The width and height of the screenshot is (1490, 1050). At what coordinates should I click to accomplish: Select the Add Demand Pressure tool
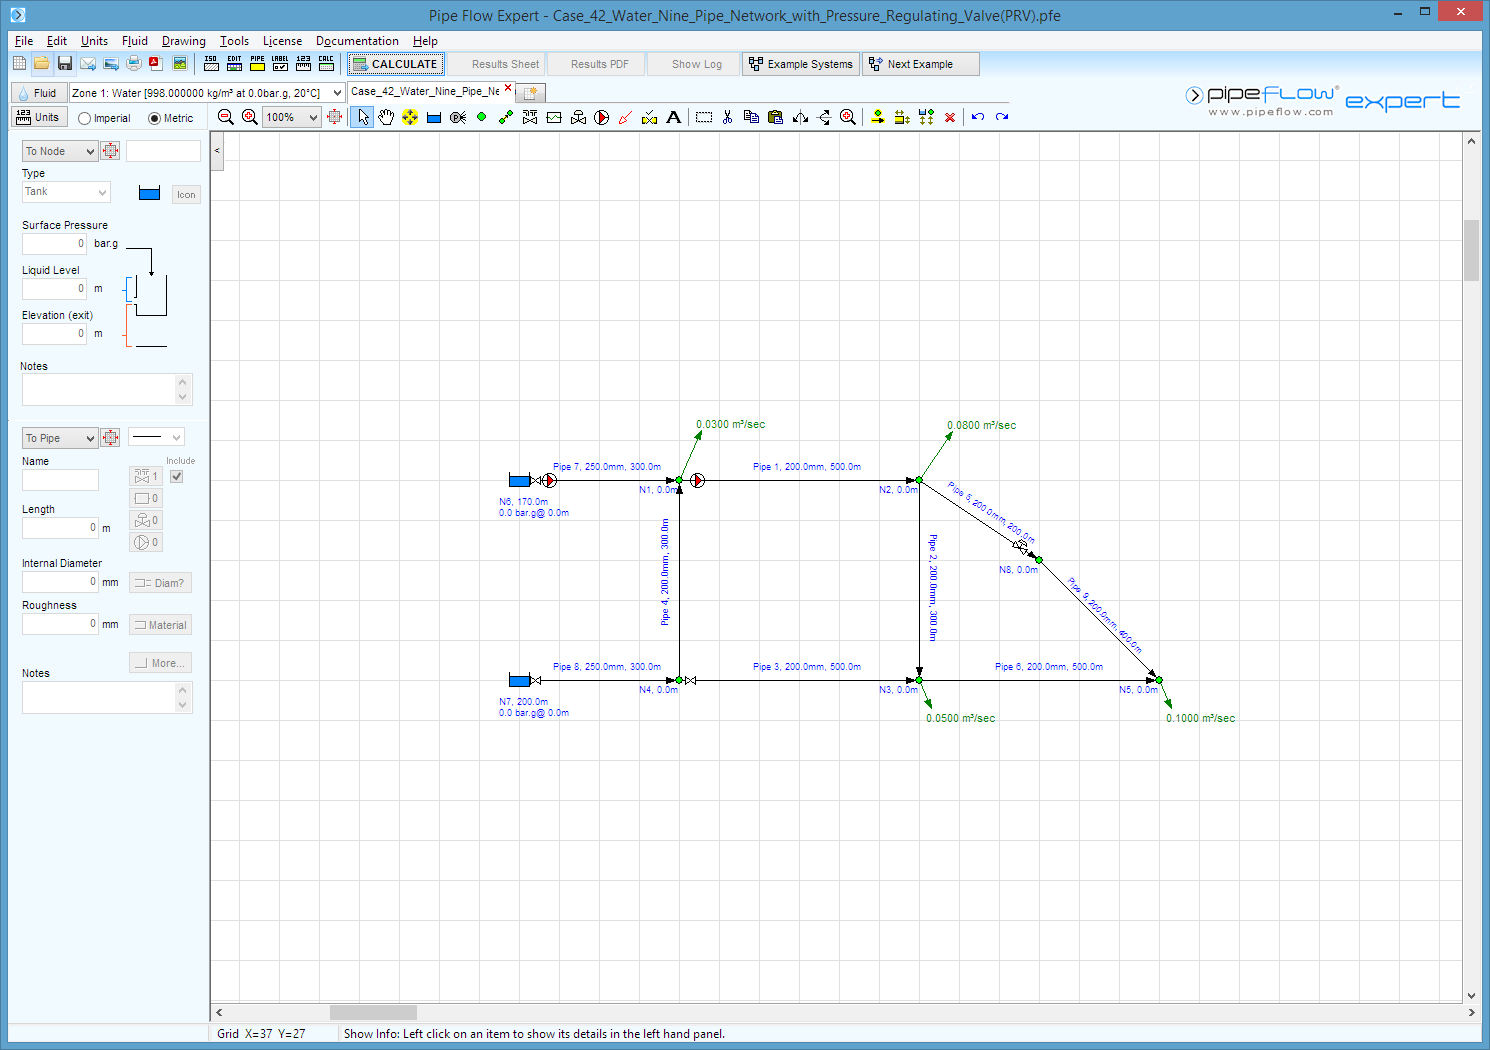coord(458,117)
